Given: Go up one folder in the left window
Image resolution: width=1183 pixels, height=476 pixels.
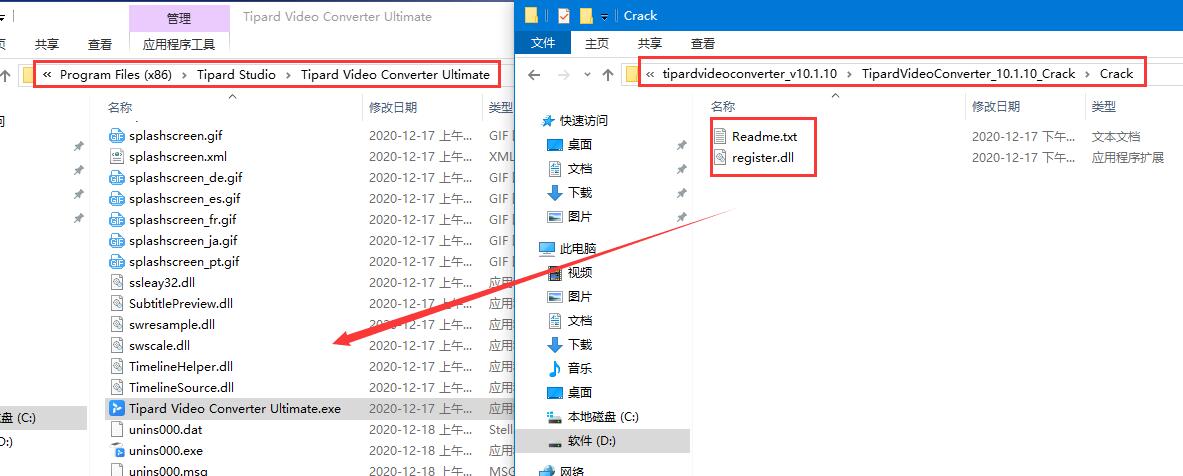Looking at the screenshot, I should pos(5,75).
